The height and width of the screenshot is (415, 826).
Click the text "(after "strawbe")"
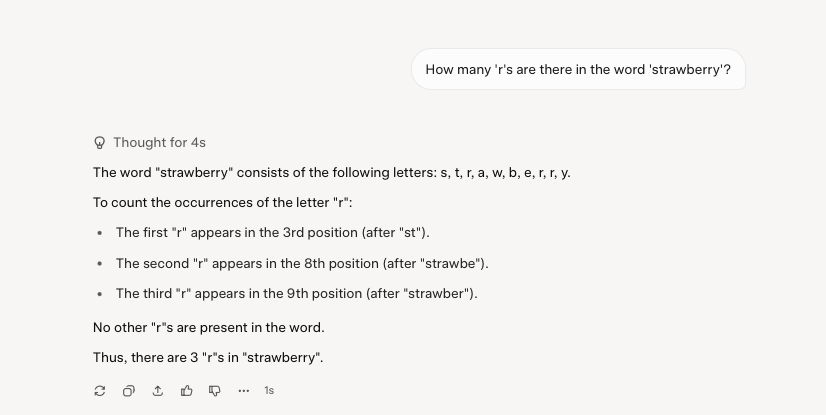point(436,263)
